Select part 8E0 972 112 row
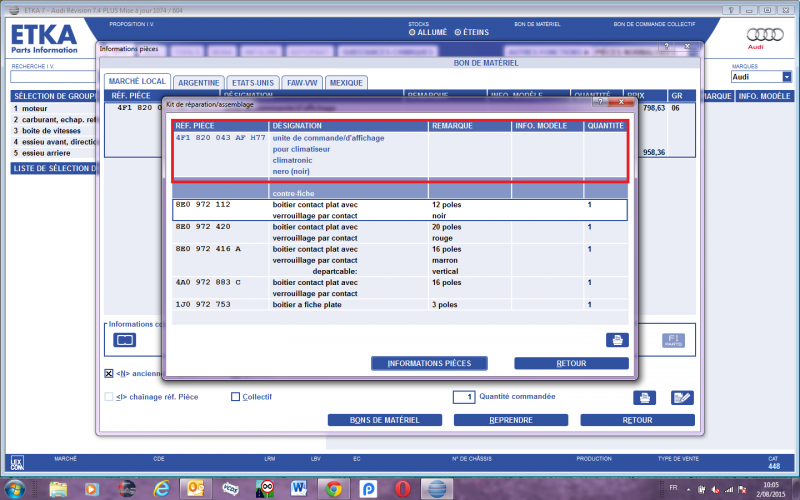The width and height of the screenshot is (800, 500). [400, 210]
